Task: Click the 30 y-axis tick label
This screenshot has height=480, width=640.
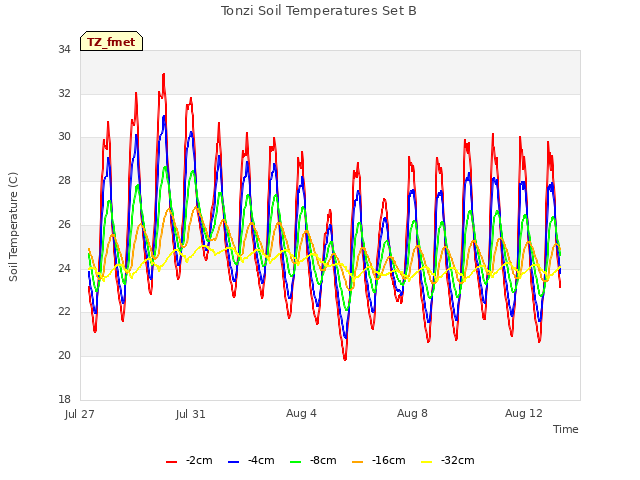Action: pyautogui.click(x=64, y=136)
